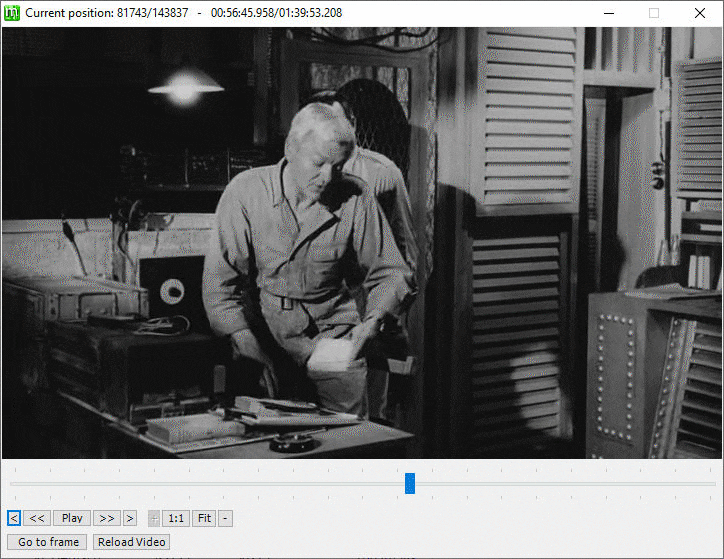Click the blue seek slider handle

[410, 483]
